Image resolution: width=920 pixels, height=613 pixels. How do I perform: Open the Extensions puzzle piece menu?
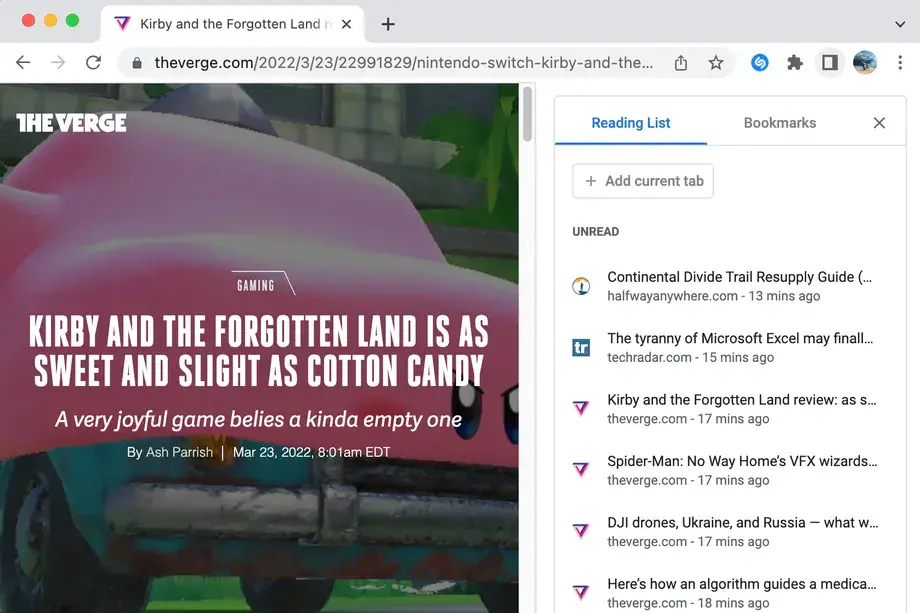[x=795, y=63]
